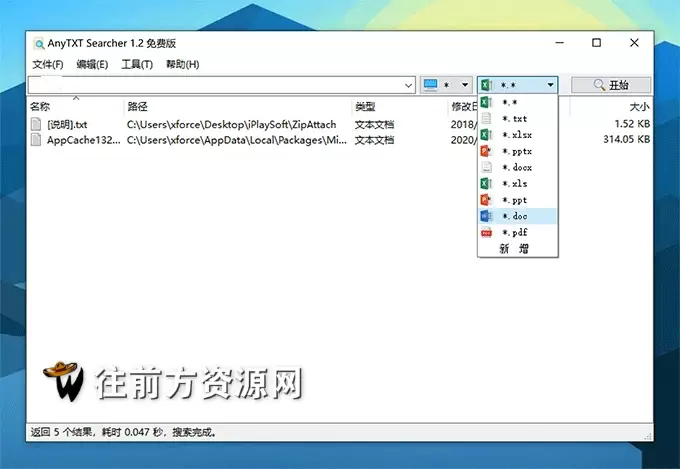The image size is (680, 469).
Task: Open the 编辑(E) menu
Action: coord(92,65)
